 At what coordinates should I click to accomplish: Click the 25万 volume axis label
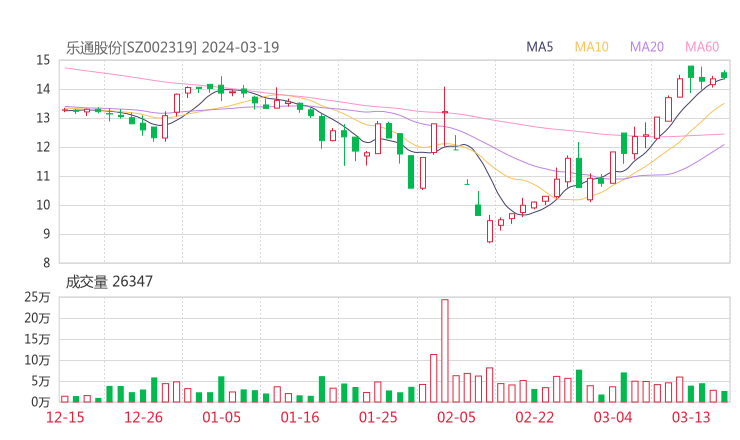tap(37, 297)
